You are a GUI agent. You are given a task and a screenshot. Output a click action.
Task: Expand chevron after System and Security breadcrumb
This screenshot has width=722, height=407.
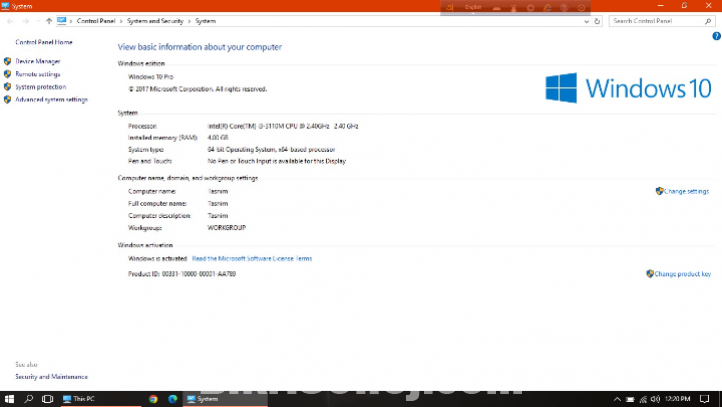click(x=189, y=21)
